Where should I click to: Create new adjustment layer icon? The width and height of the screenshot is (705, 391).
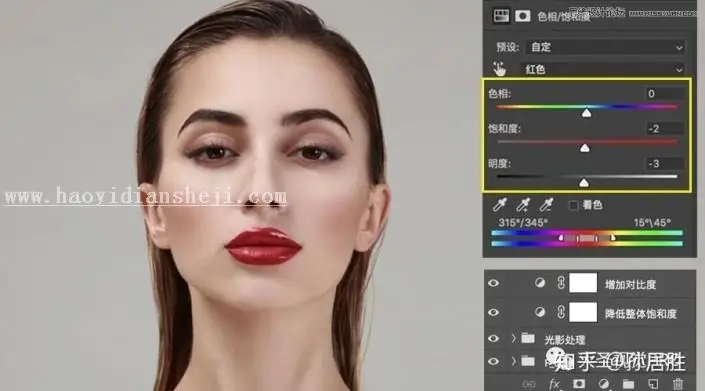click(604, 384)
